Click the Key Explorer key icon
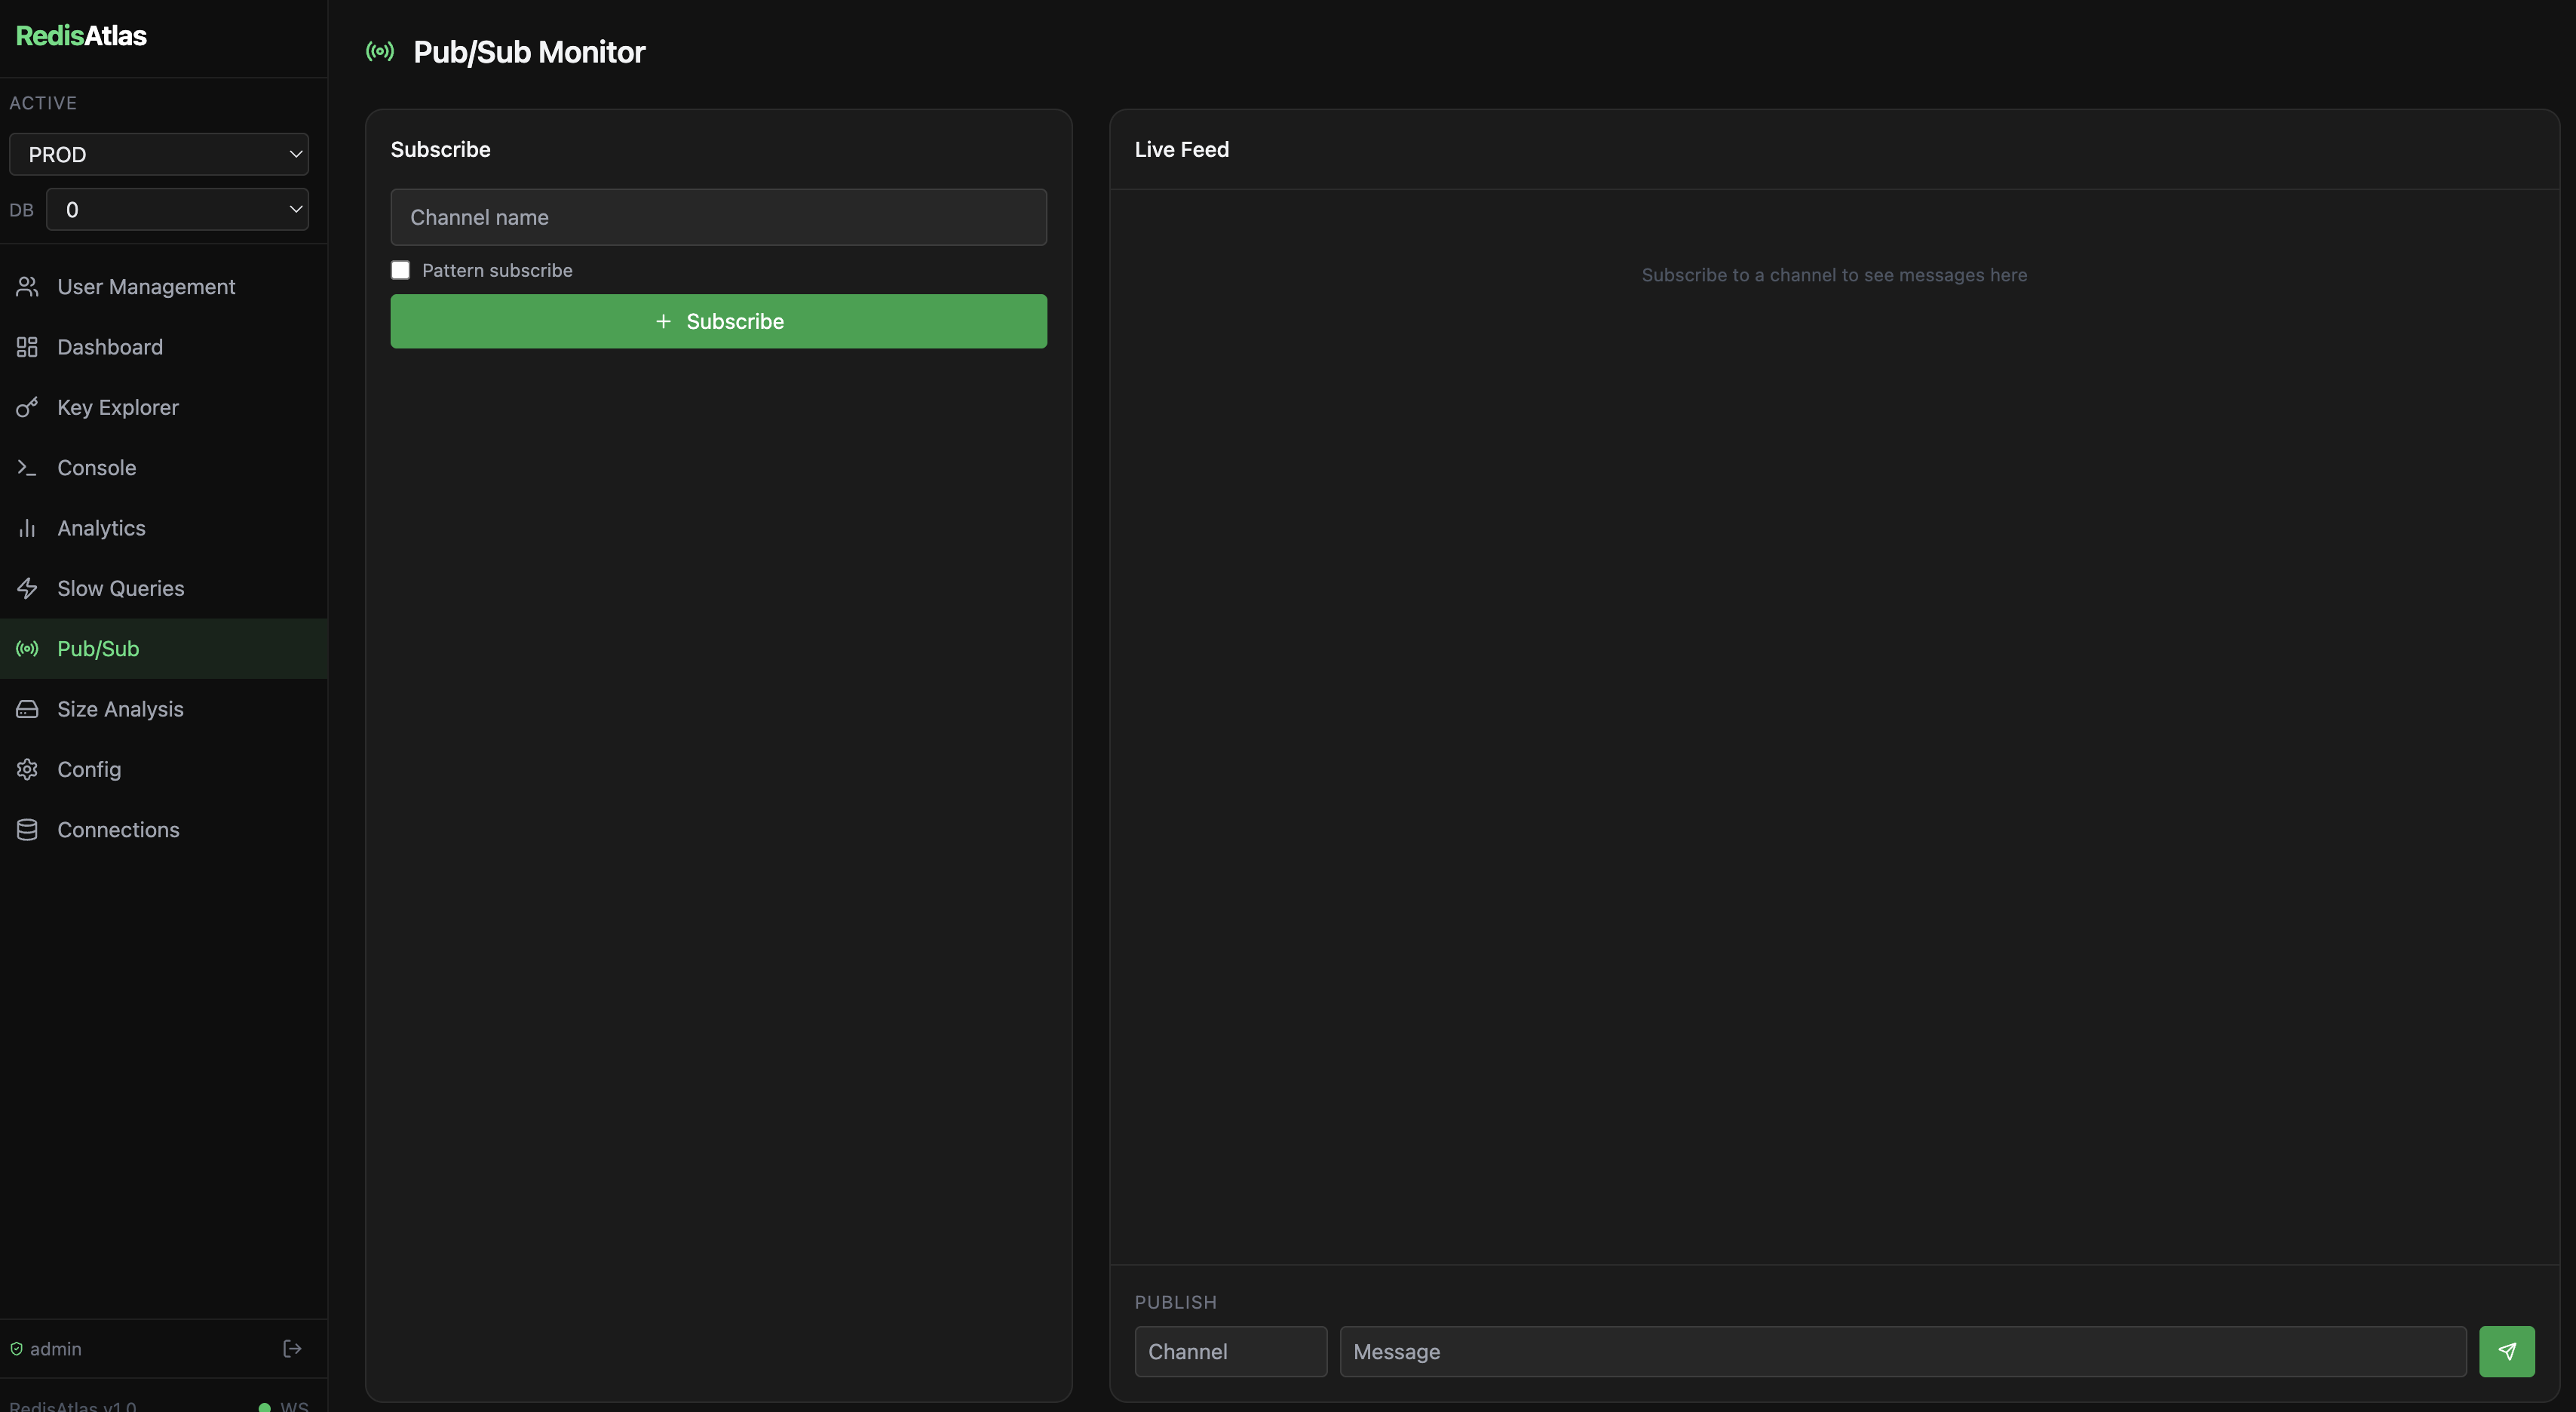This screenshot has width=2576, height=1412. pyautogui.click(x=27, y=407)
